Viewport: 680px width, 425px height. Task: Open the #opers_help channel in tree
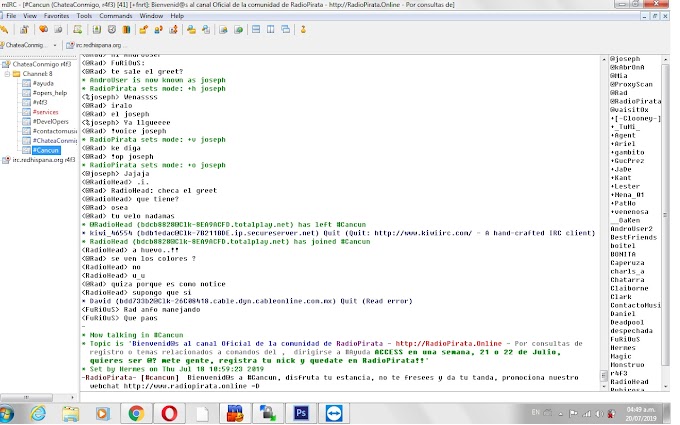click(x=50, y=93)
